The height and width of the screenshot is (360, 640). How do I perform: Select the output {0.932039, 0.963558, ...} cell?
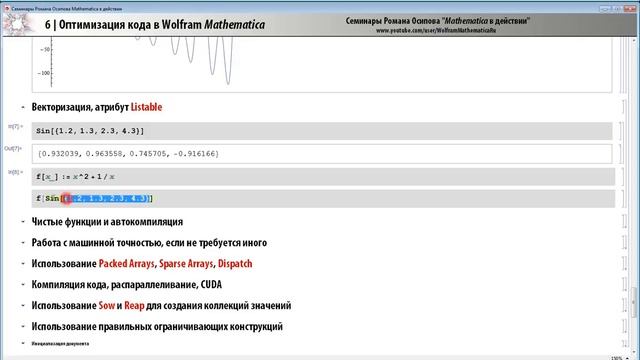tap(322, 154)
